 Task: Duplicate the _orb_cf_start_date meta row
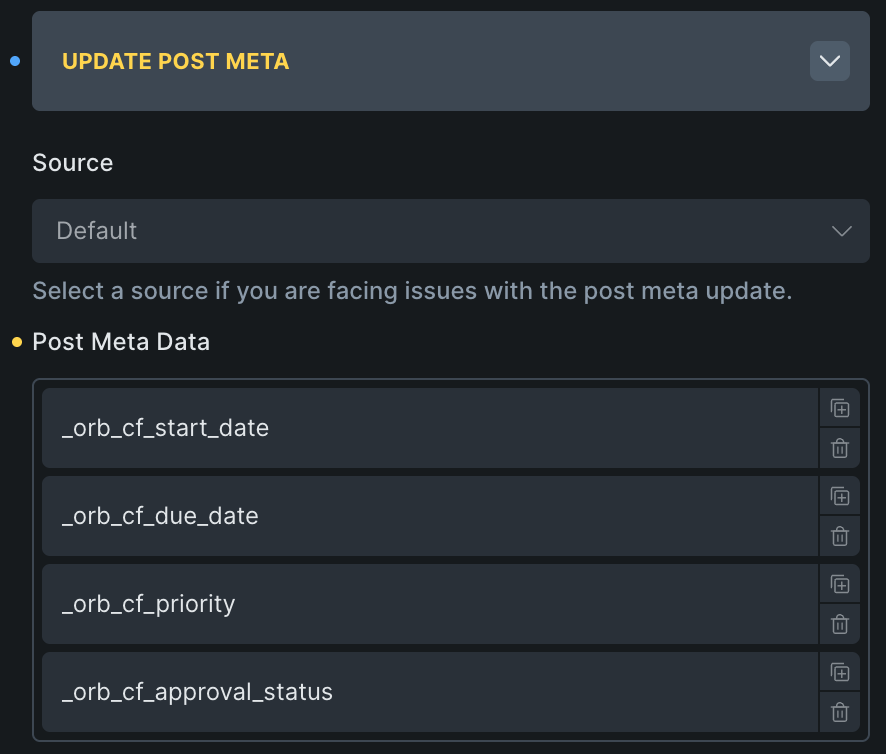coord(840,408)
